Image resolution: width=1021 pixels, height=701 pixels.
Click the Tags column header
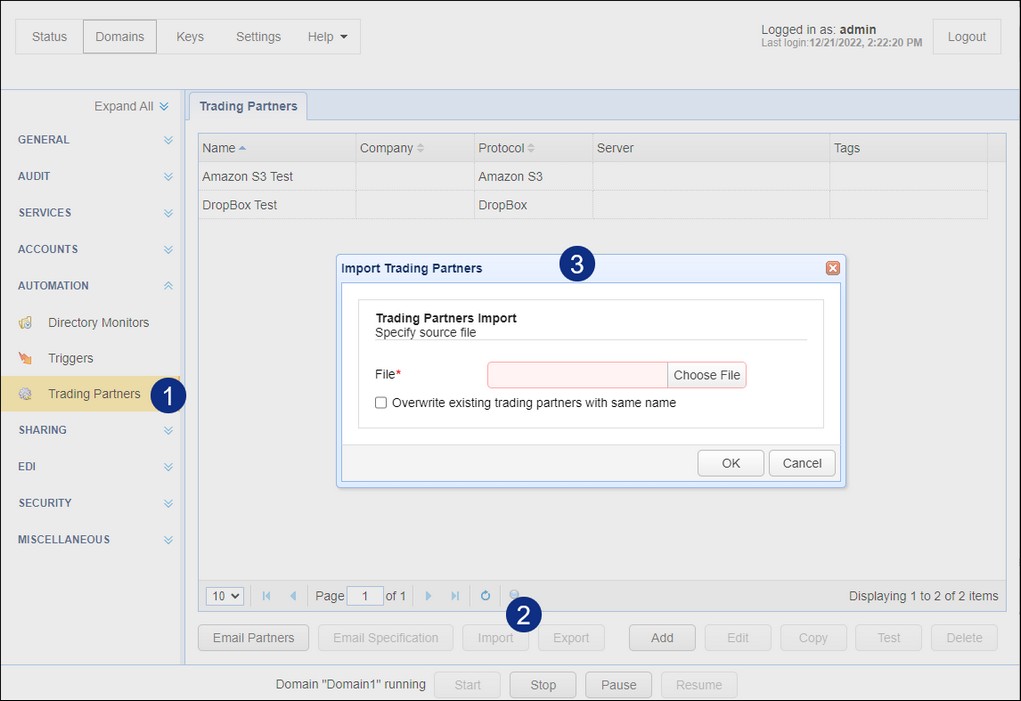coord(909,148)
